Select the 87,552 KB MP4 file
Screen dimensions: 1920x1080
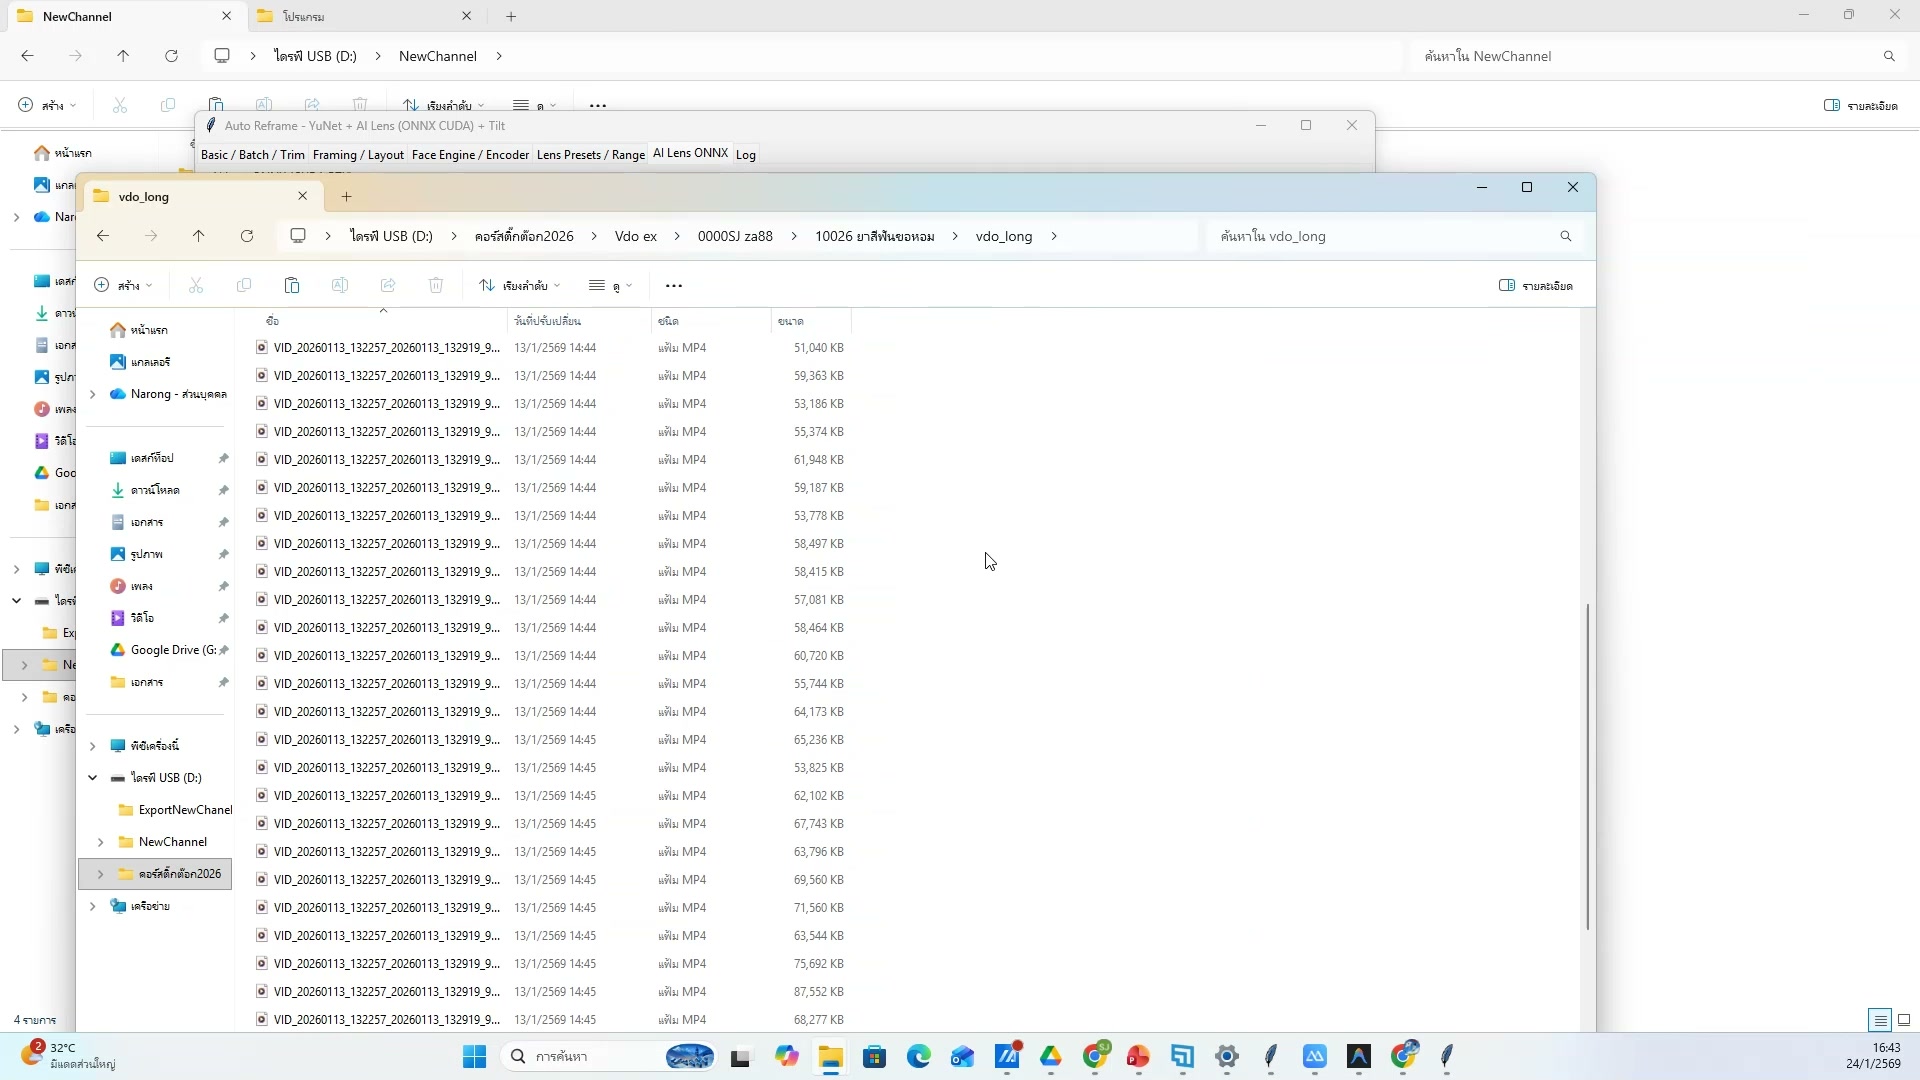click(386, 992)
